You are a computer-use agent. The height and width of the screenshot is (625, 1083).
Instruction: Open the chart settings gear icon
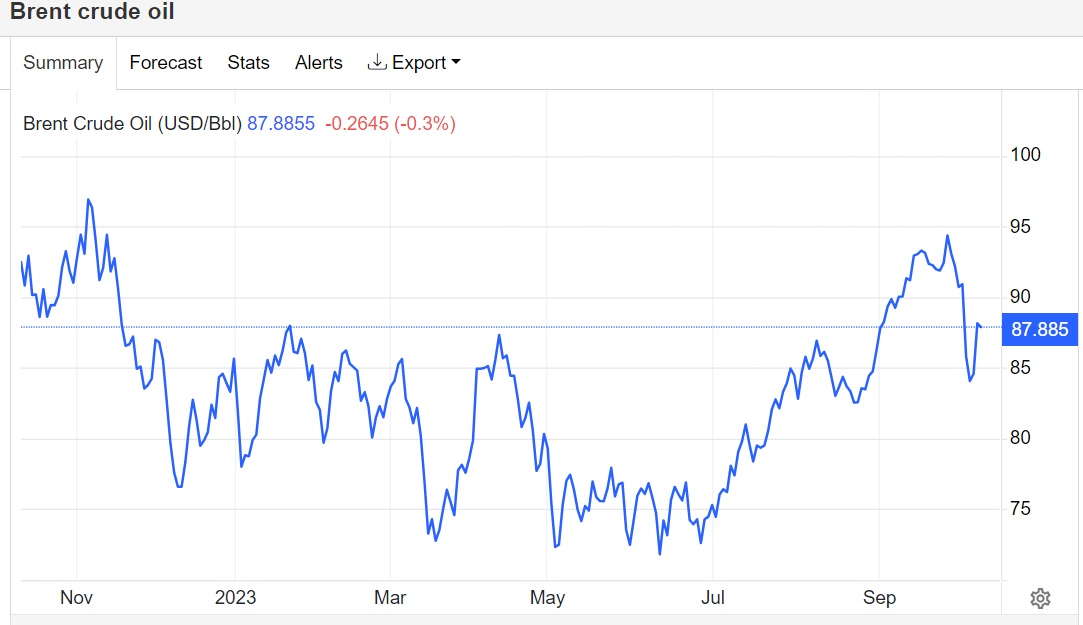pos(1040,598)
